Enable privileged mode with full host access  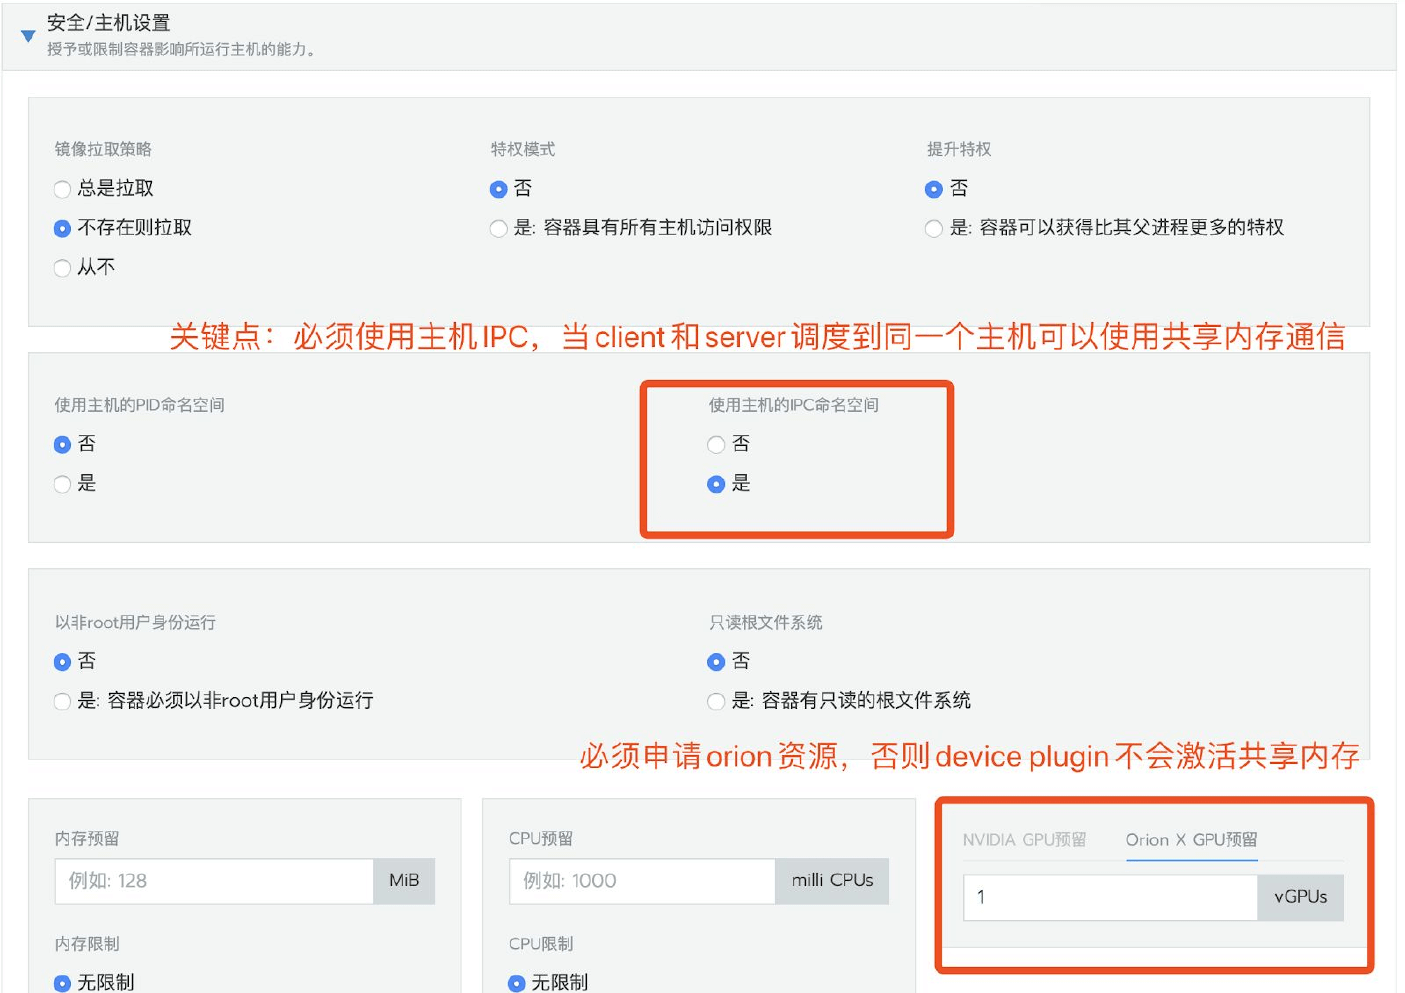498,229
